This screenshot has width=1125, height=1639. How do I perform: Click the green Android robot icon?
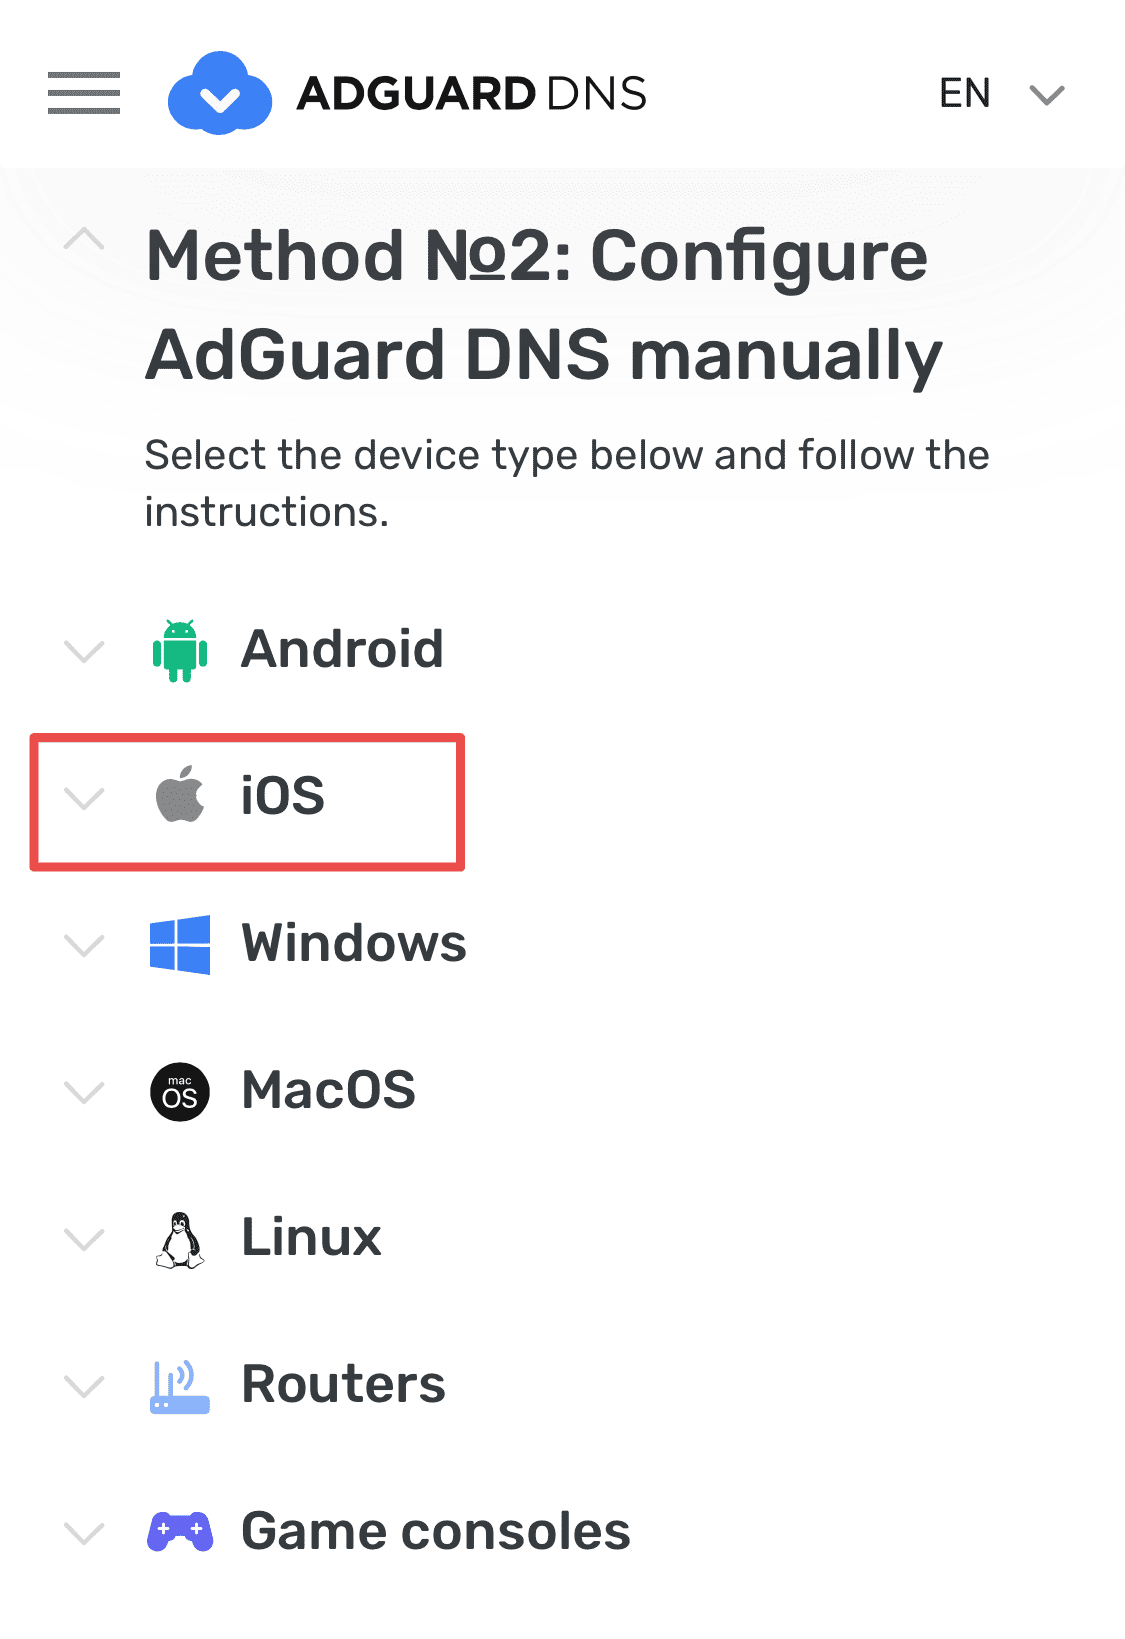(180, 651)
